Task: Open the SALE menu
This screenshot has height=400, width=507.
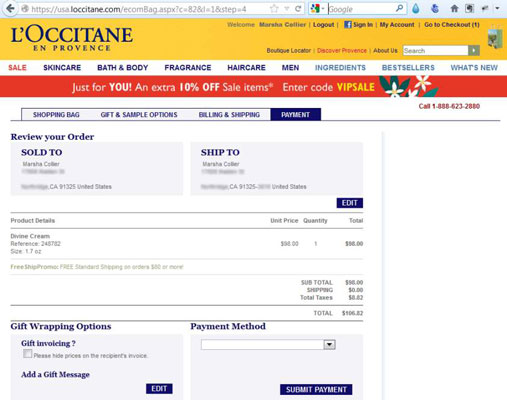Action: 17,68
